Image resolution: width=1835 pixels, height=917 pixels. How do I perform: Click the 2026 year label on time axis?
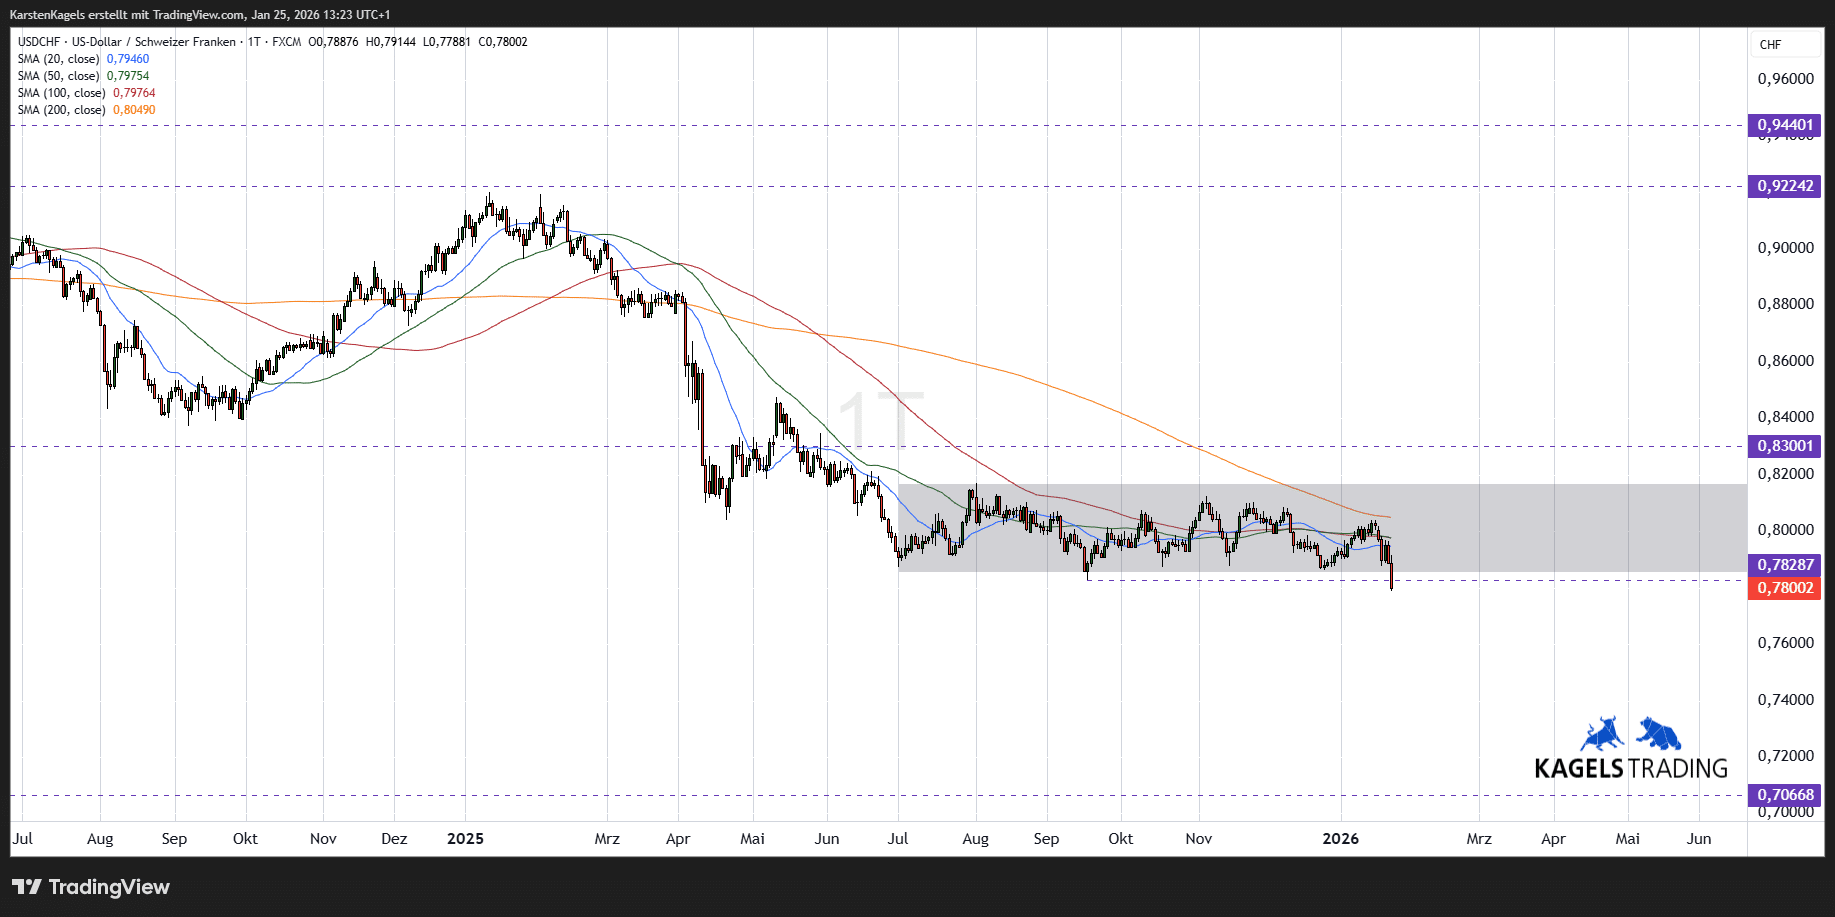pyautogui.click(x=1340, y=839)
